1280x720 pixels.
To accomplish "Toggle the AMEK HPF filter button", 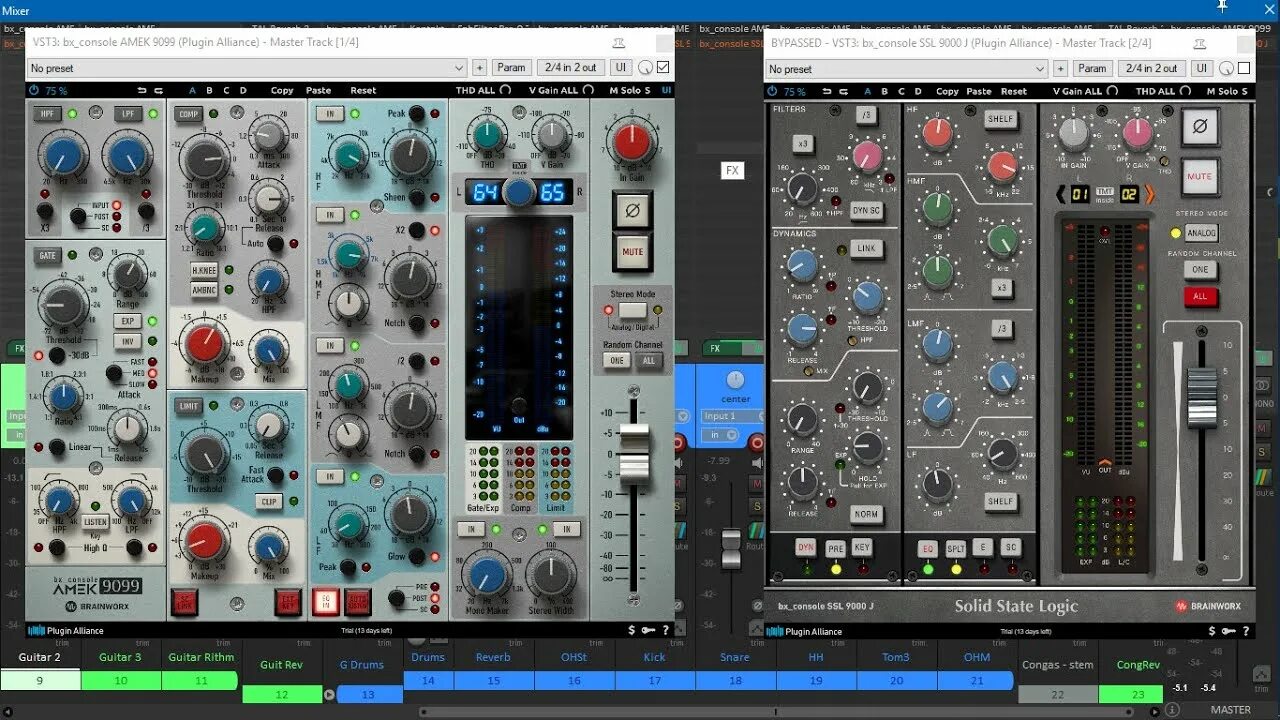I will coord(48,114).
